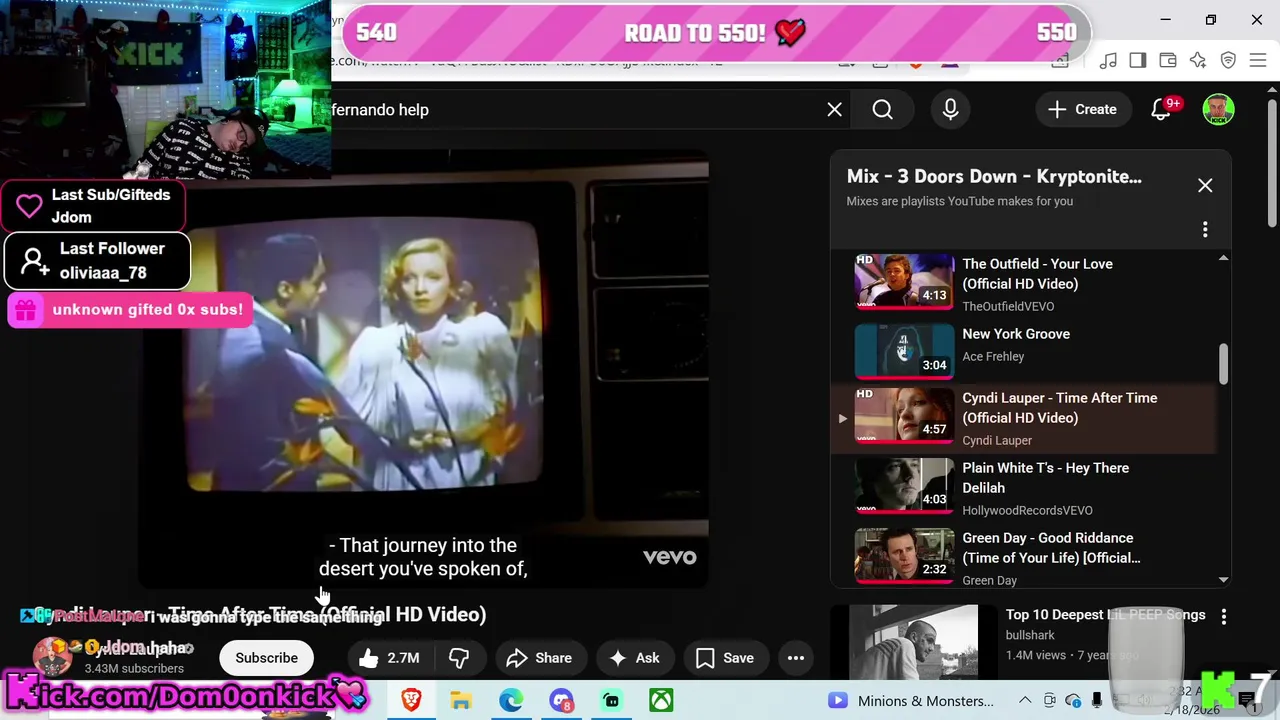The width and height of the screenshot is (1280, 720).
Task: Open more video actions ellipsis
Action: pyautogui.click(x=796, y=658)
